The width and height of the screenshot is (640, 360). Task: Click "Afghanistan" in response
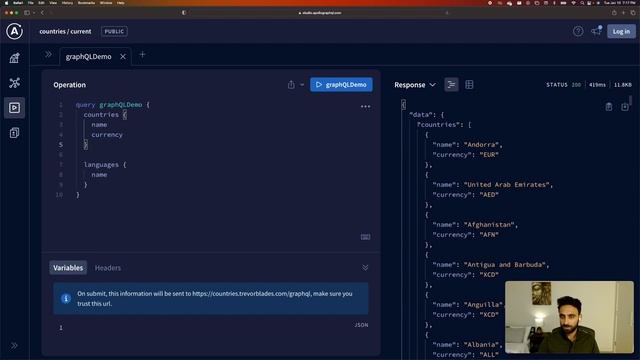490,224
